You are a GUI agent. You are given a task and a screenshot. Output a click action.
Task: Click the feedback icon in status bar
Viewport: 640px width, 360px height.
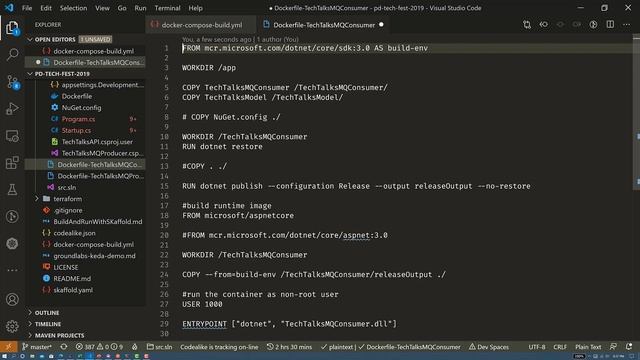coord(613,347)
